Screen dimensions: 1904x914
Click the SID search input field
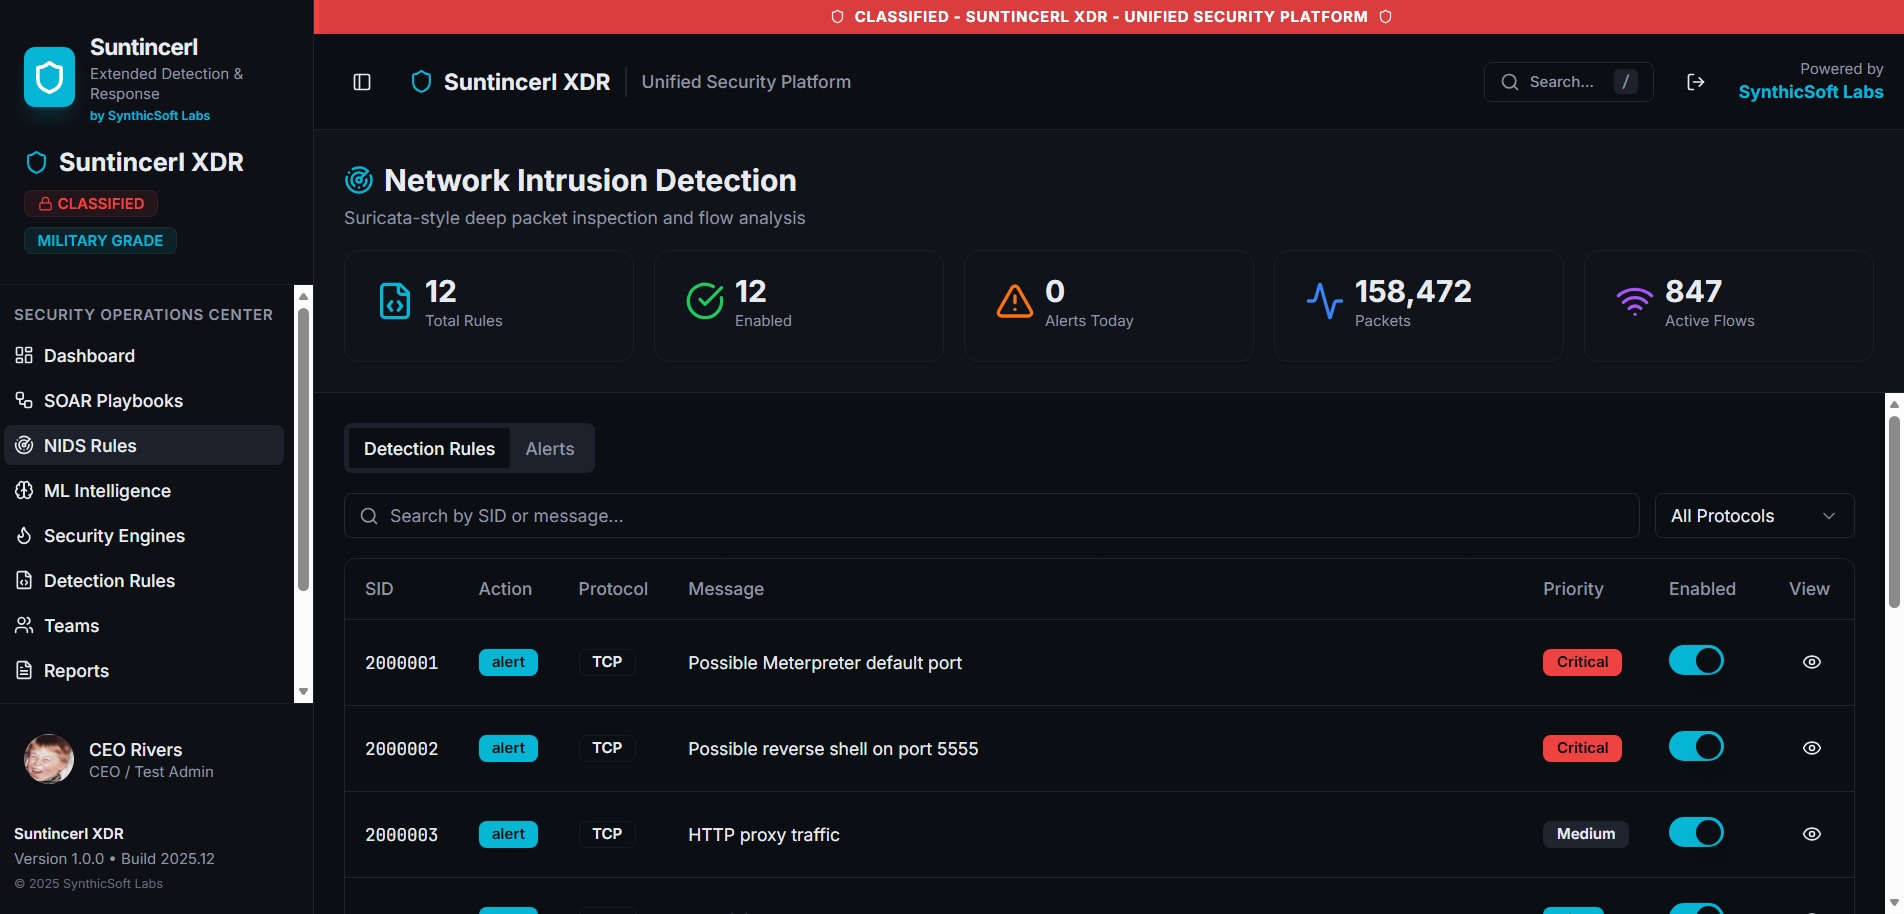(x=990, y=515)
